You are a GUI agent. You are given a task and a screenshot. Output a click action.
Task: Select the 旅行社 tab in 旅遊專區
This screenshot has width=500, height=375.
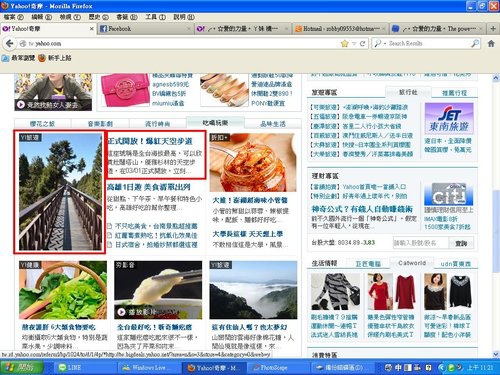pyautogui.click(x=408, y=92)
